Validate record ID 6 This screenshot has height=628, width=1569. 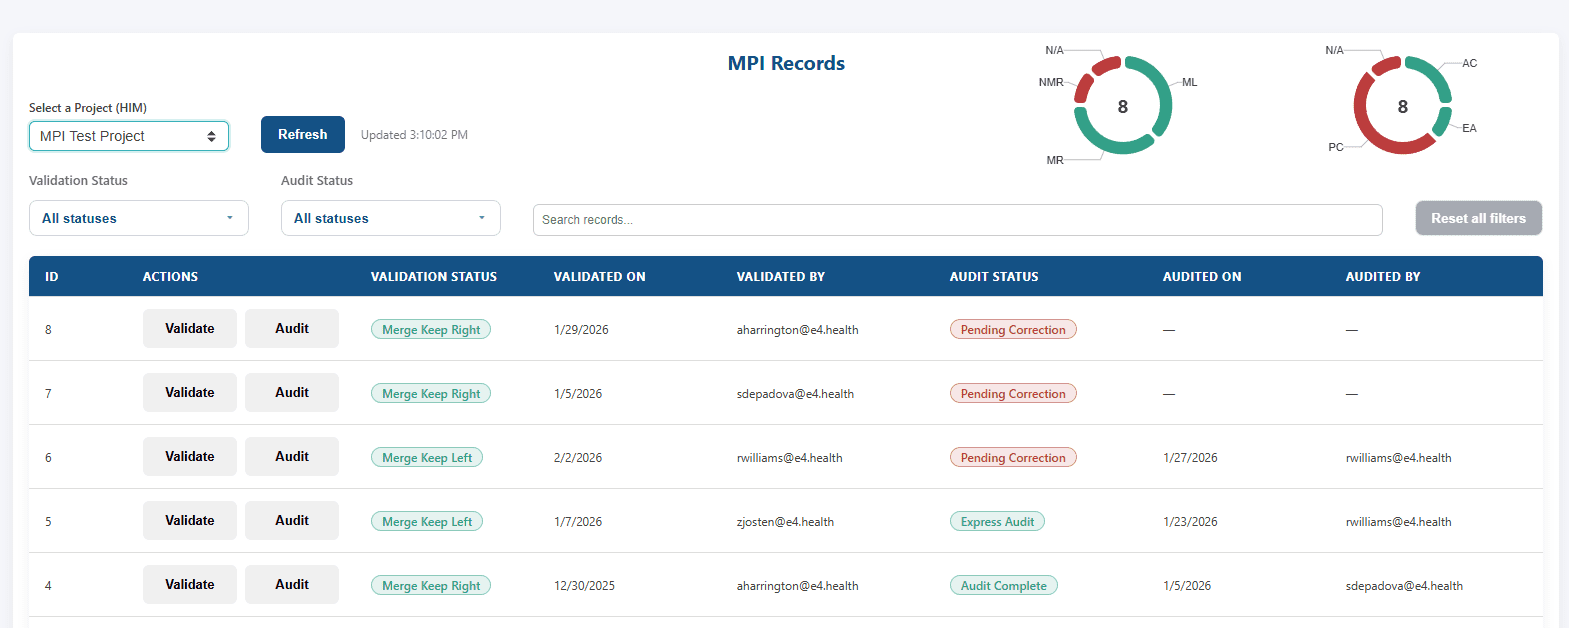point(190,456)
